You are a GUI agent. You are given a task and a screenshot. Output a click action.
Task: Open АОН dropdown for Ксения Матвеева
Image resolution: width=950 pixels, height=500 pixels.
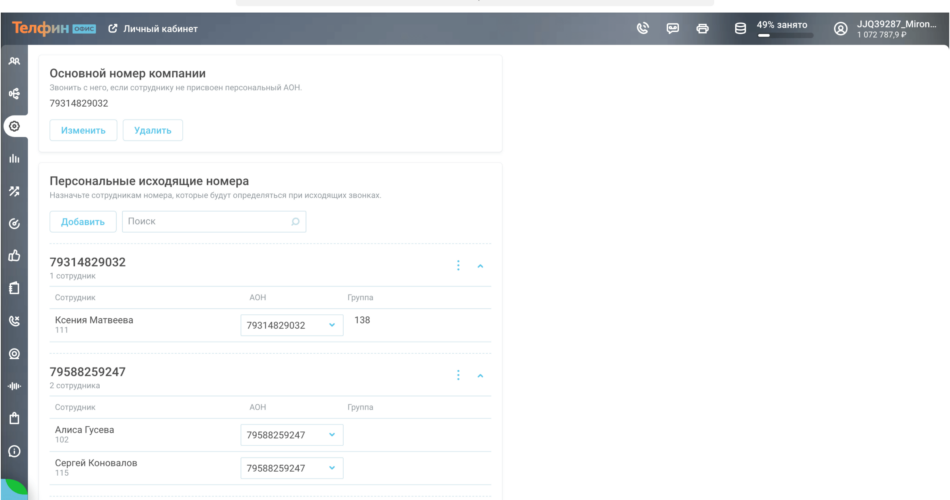tap(292, 325)
